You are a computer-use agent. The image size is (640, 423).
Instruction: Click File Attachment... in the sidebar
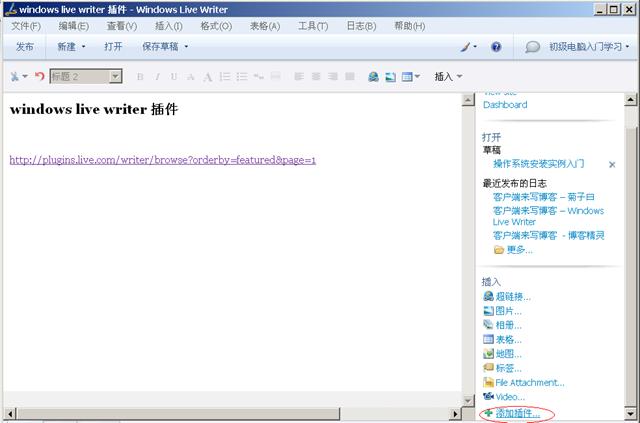click(x=524, y=382)
